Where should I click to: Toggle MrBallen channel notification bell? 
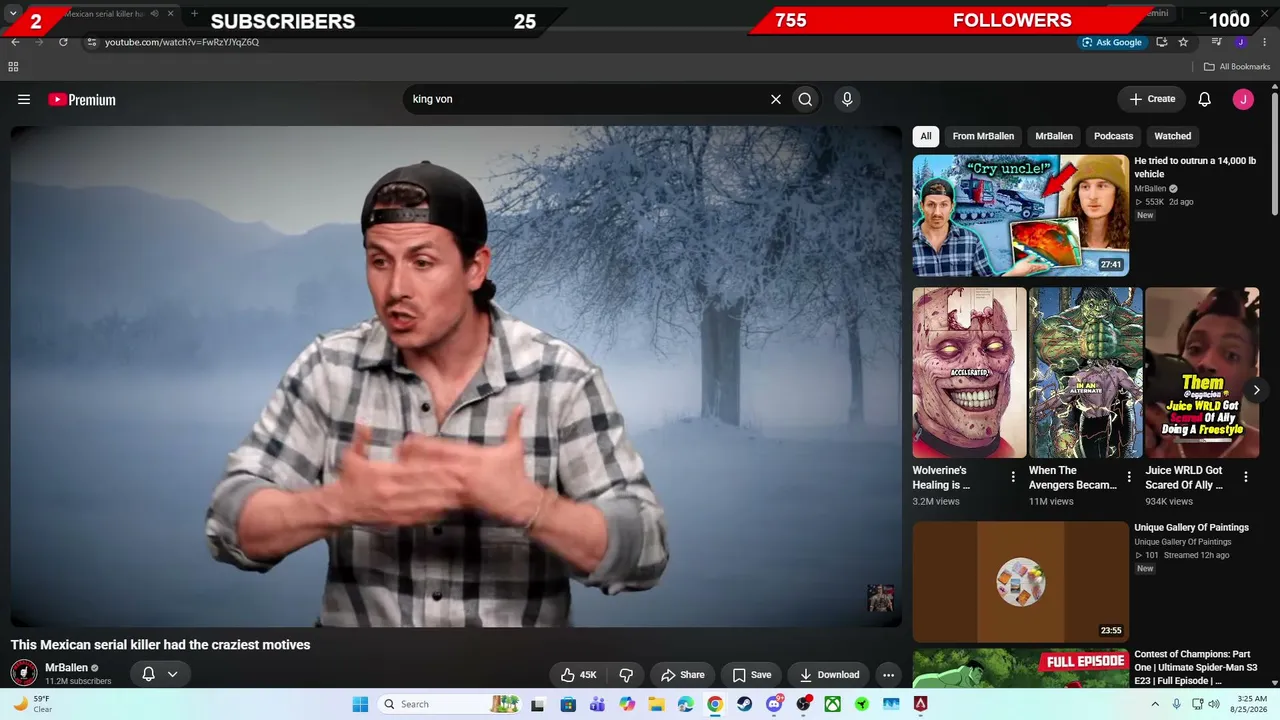pos(148,674)
